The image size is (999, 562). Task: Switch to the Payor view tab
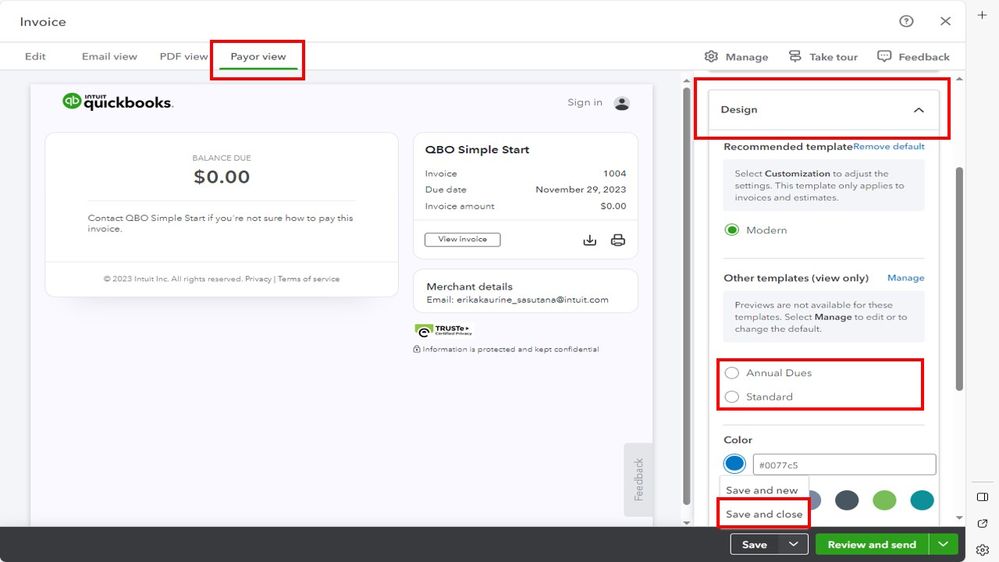[x=258, y=56]
